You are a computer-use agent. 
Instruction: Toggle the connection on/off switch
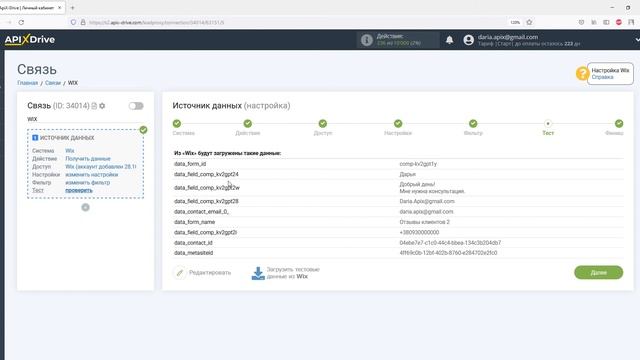point(136,106)
